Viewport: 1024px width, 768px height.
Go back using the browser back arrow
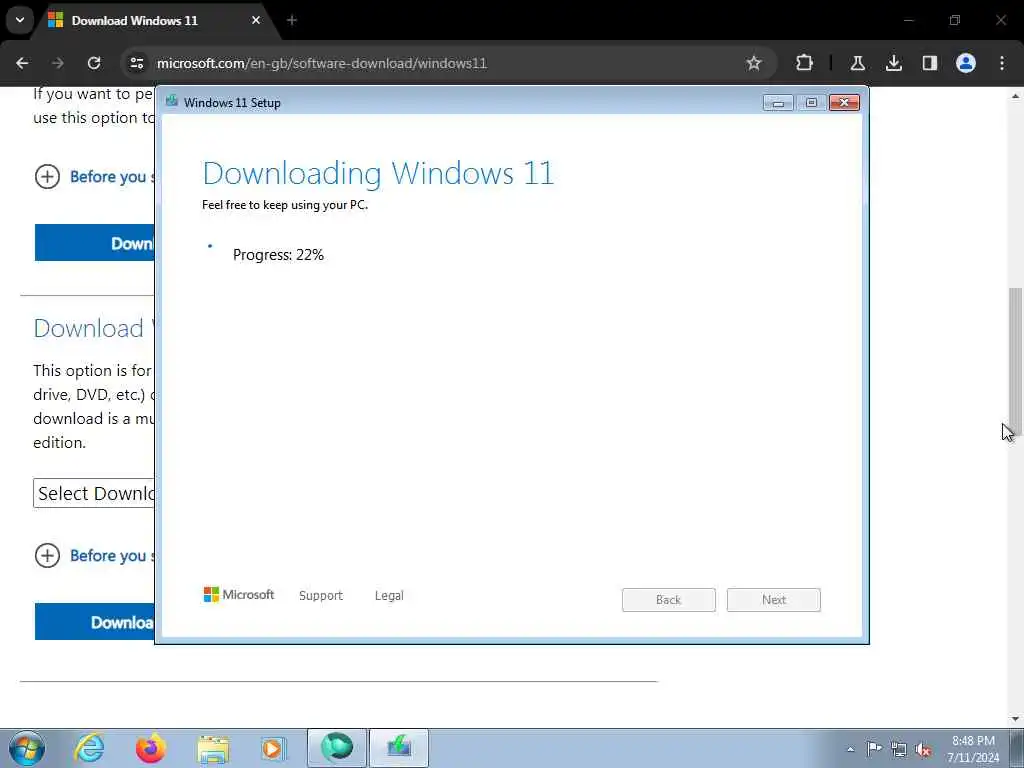pyautogui.click(x=22, y=63)
